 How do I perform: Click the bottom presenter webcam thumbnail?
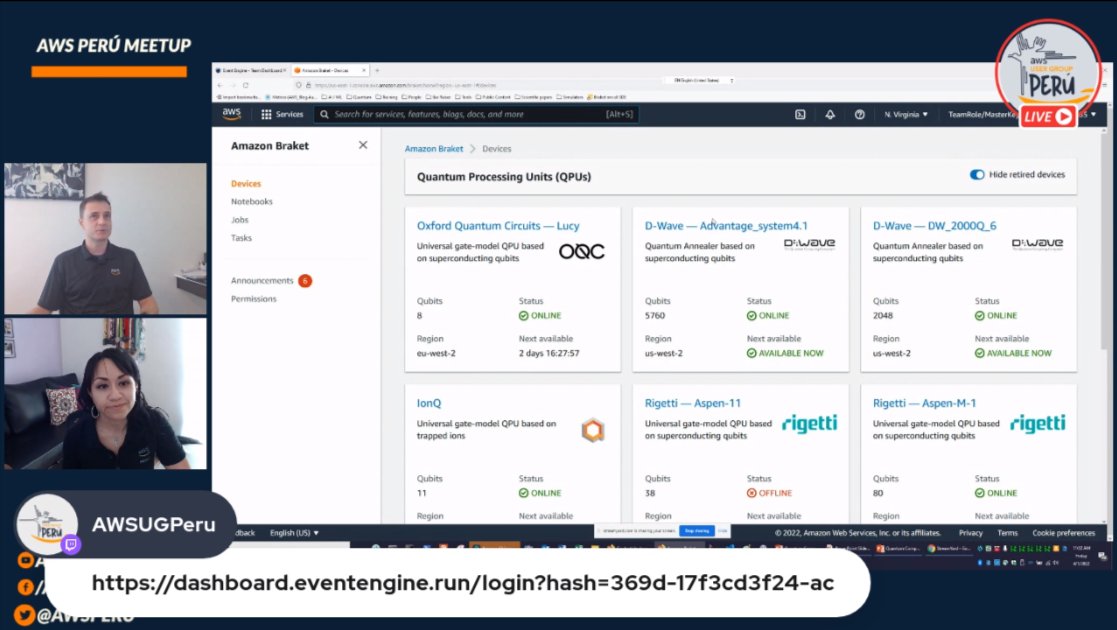point(105,393)
